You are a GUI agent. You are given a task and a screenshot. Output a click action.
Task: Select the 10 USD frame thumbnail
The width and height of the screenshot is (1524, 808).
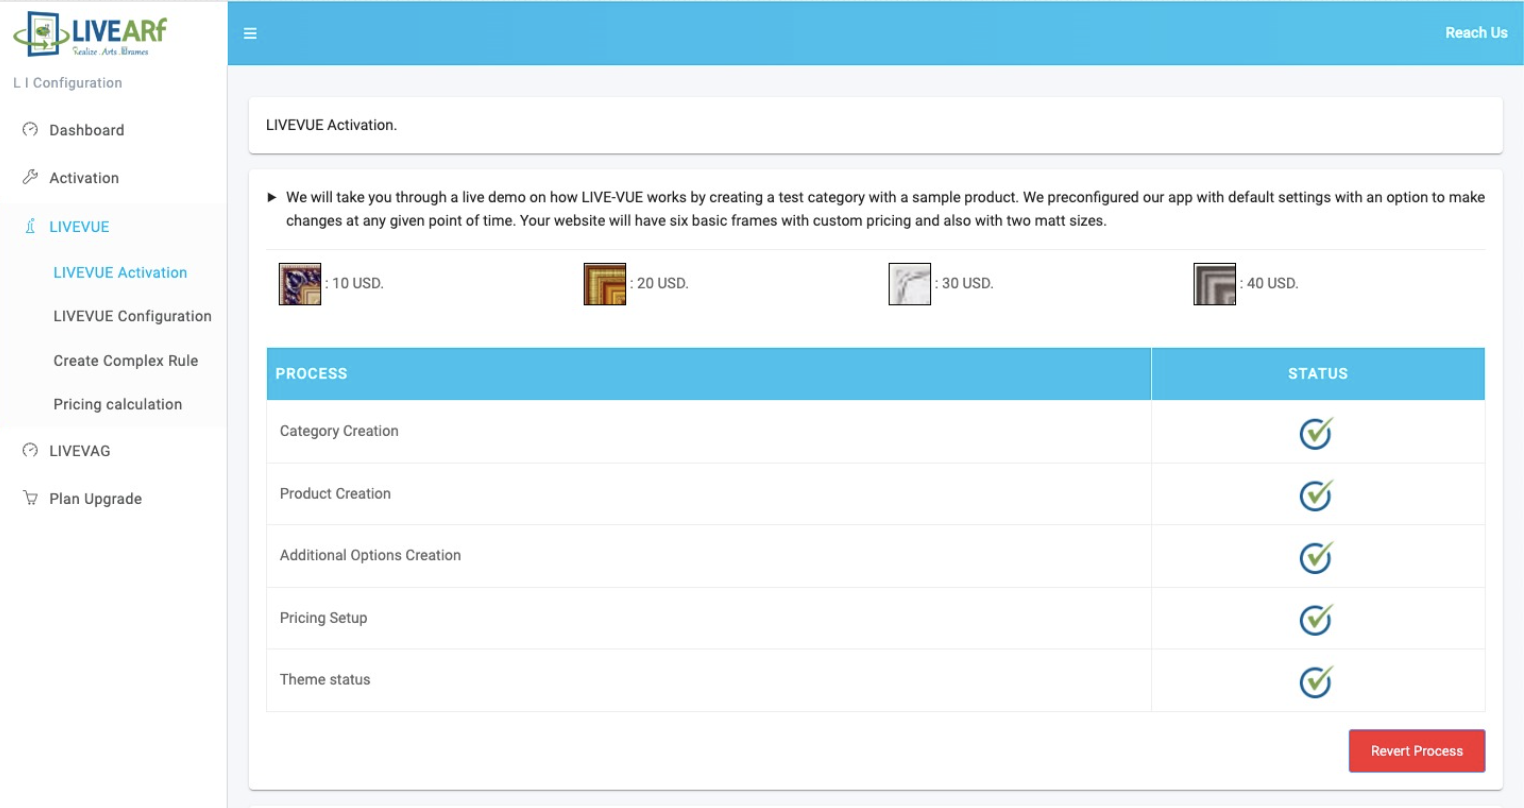click(300, 284)
